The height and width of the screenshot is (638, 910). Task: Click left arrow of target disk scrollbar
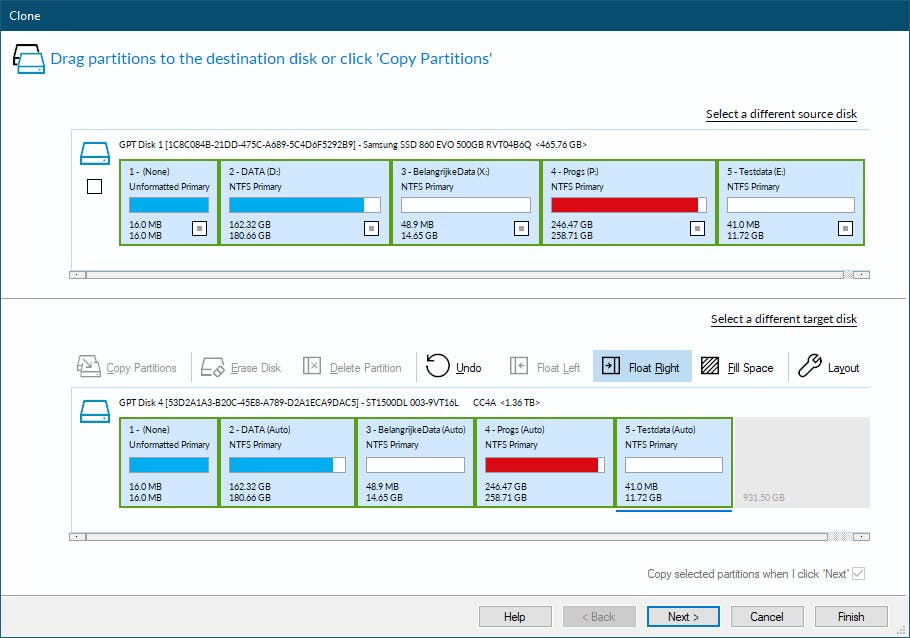77,536
